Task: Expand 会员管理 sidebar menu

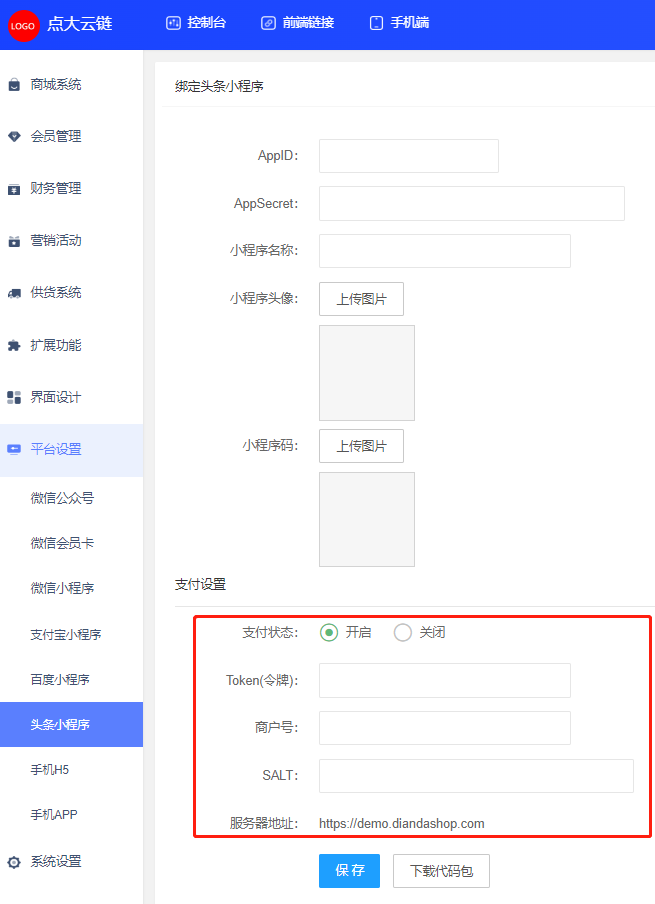Action: pyautogui.click(x=71, y=137)
